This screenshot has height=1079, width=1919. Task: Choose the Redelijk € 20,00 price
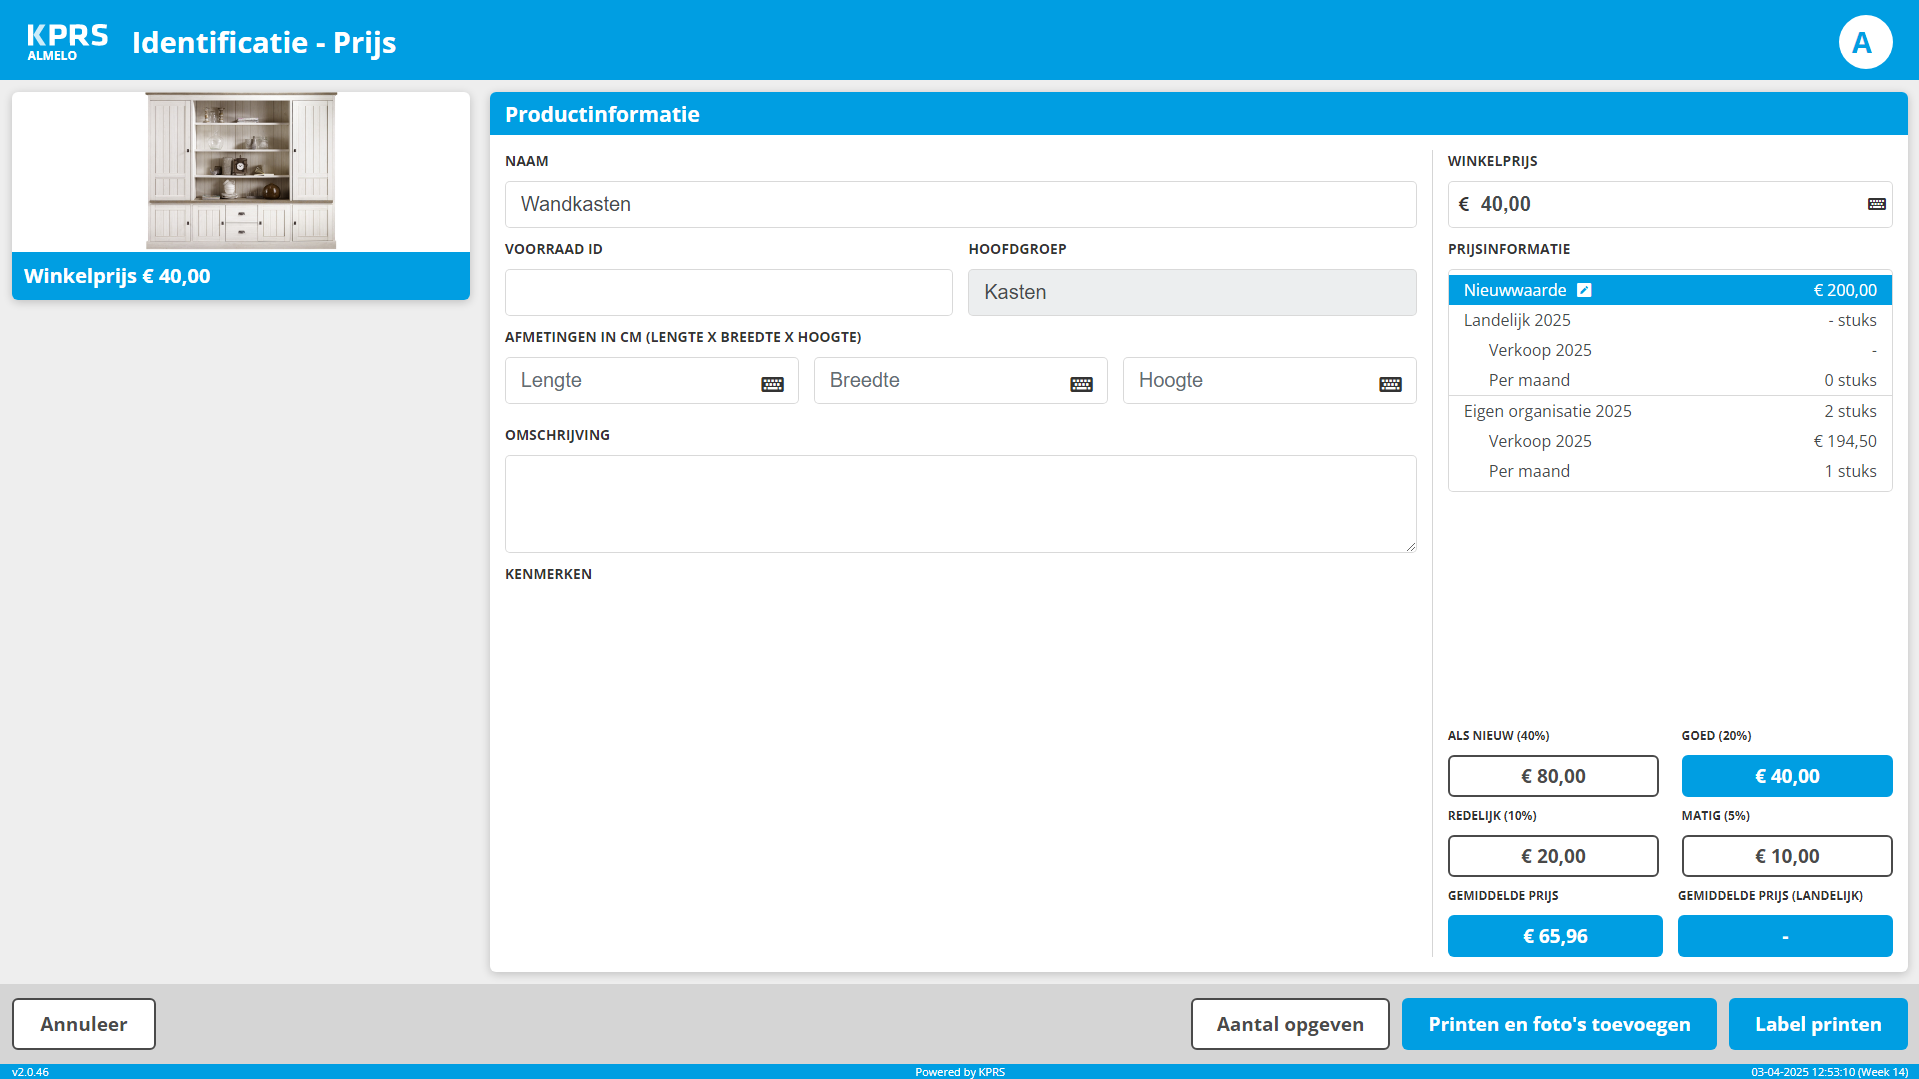coord(1552,856)
